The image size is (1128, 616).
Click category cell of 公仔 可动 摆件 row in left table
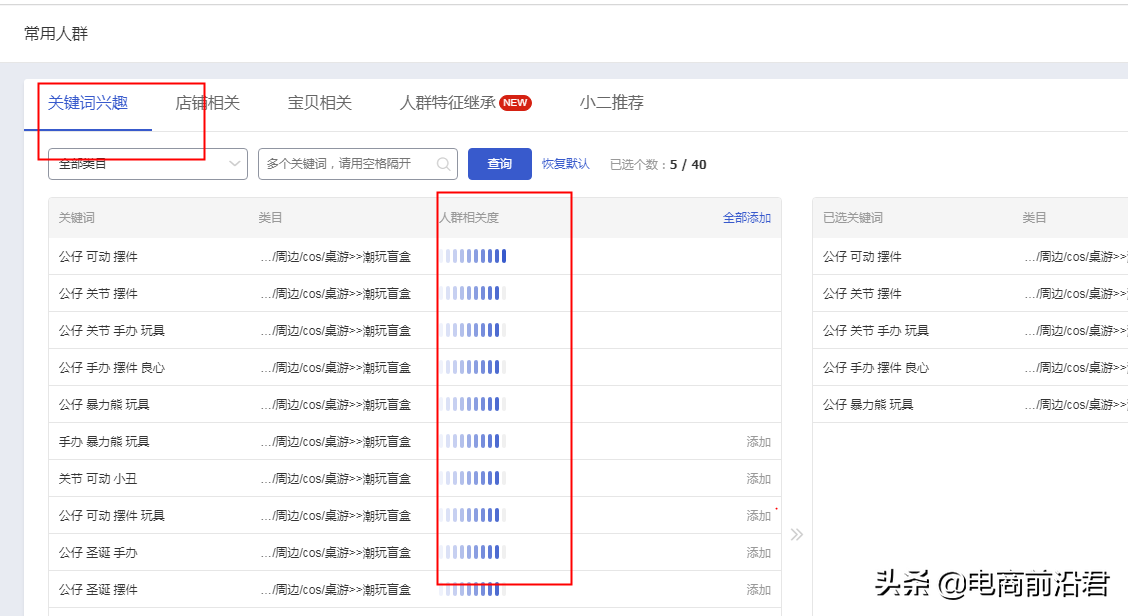(x=336, y=256)
